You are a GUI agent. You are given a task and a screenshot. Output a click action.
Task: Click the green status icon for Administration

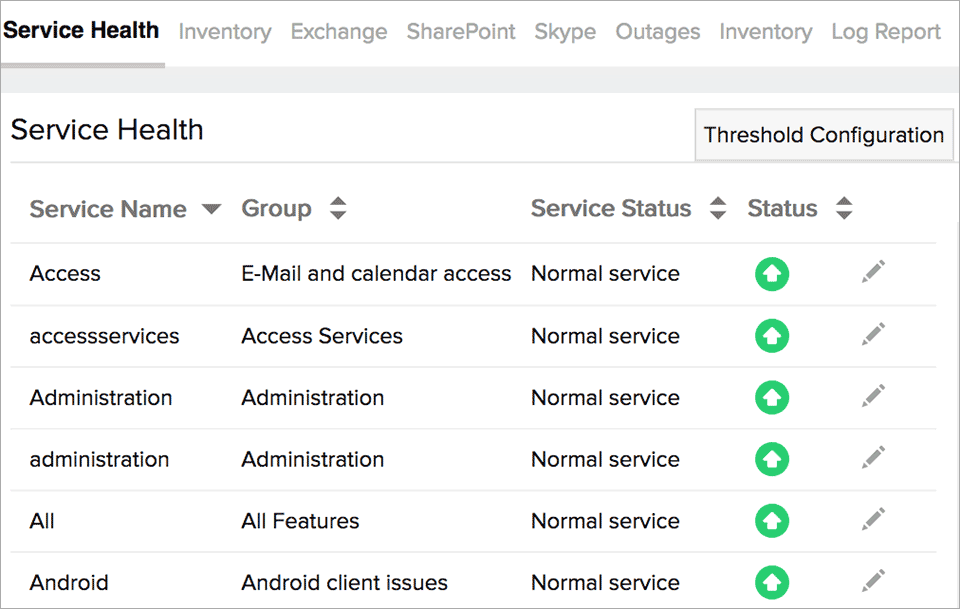[772, 397]
